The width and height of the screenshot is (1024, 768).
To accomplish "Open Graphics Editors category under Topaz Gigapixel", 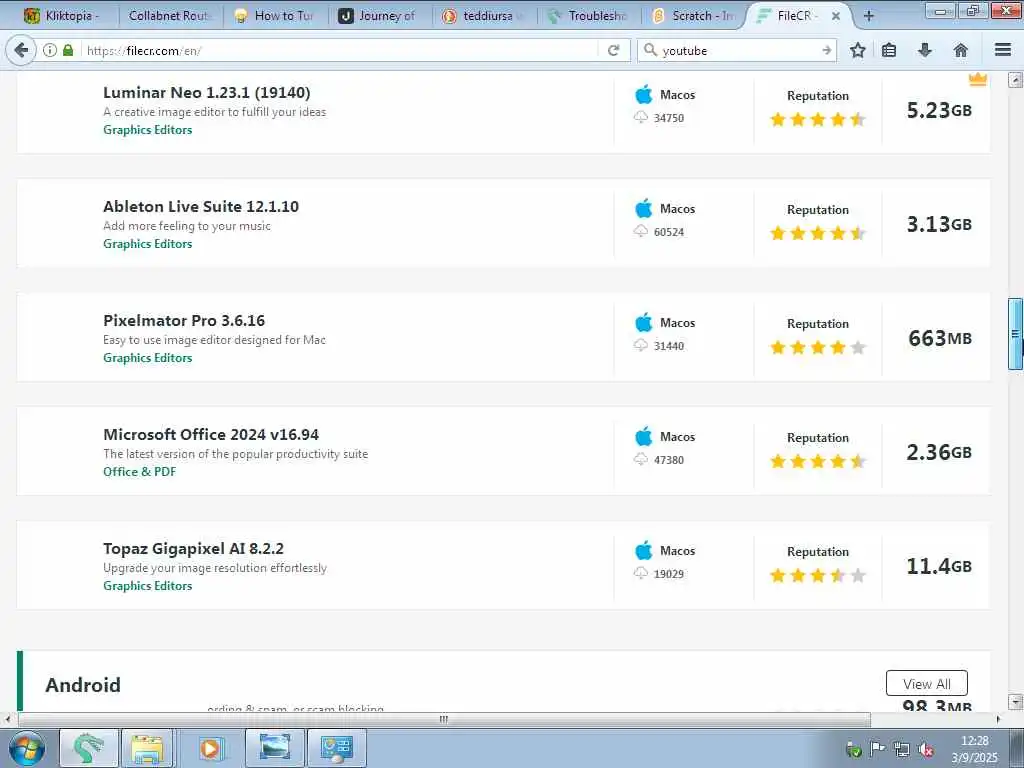I will coord(148,586).
